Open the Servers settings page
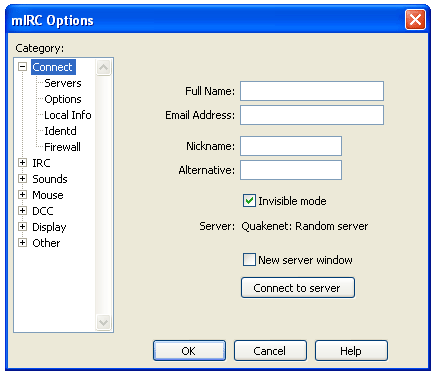This screenshot has height=374, width=435. pos(63,83)
